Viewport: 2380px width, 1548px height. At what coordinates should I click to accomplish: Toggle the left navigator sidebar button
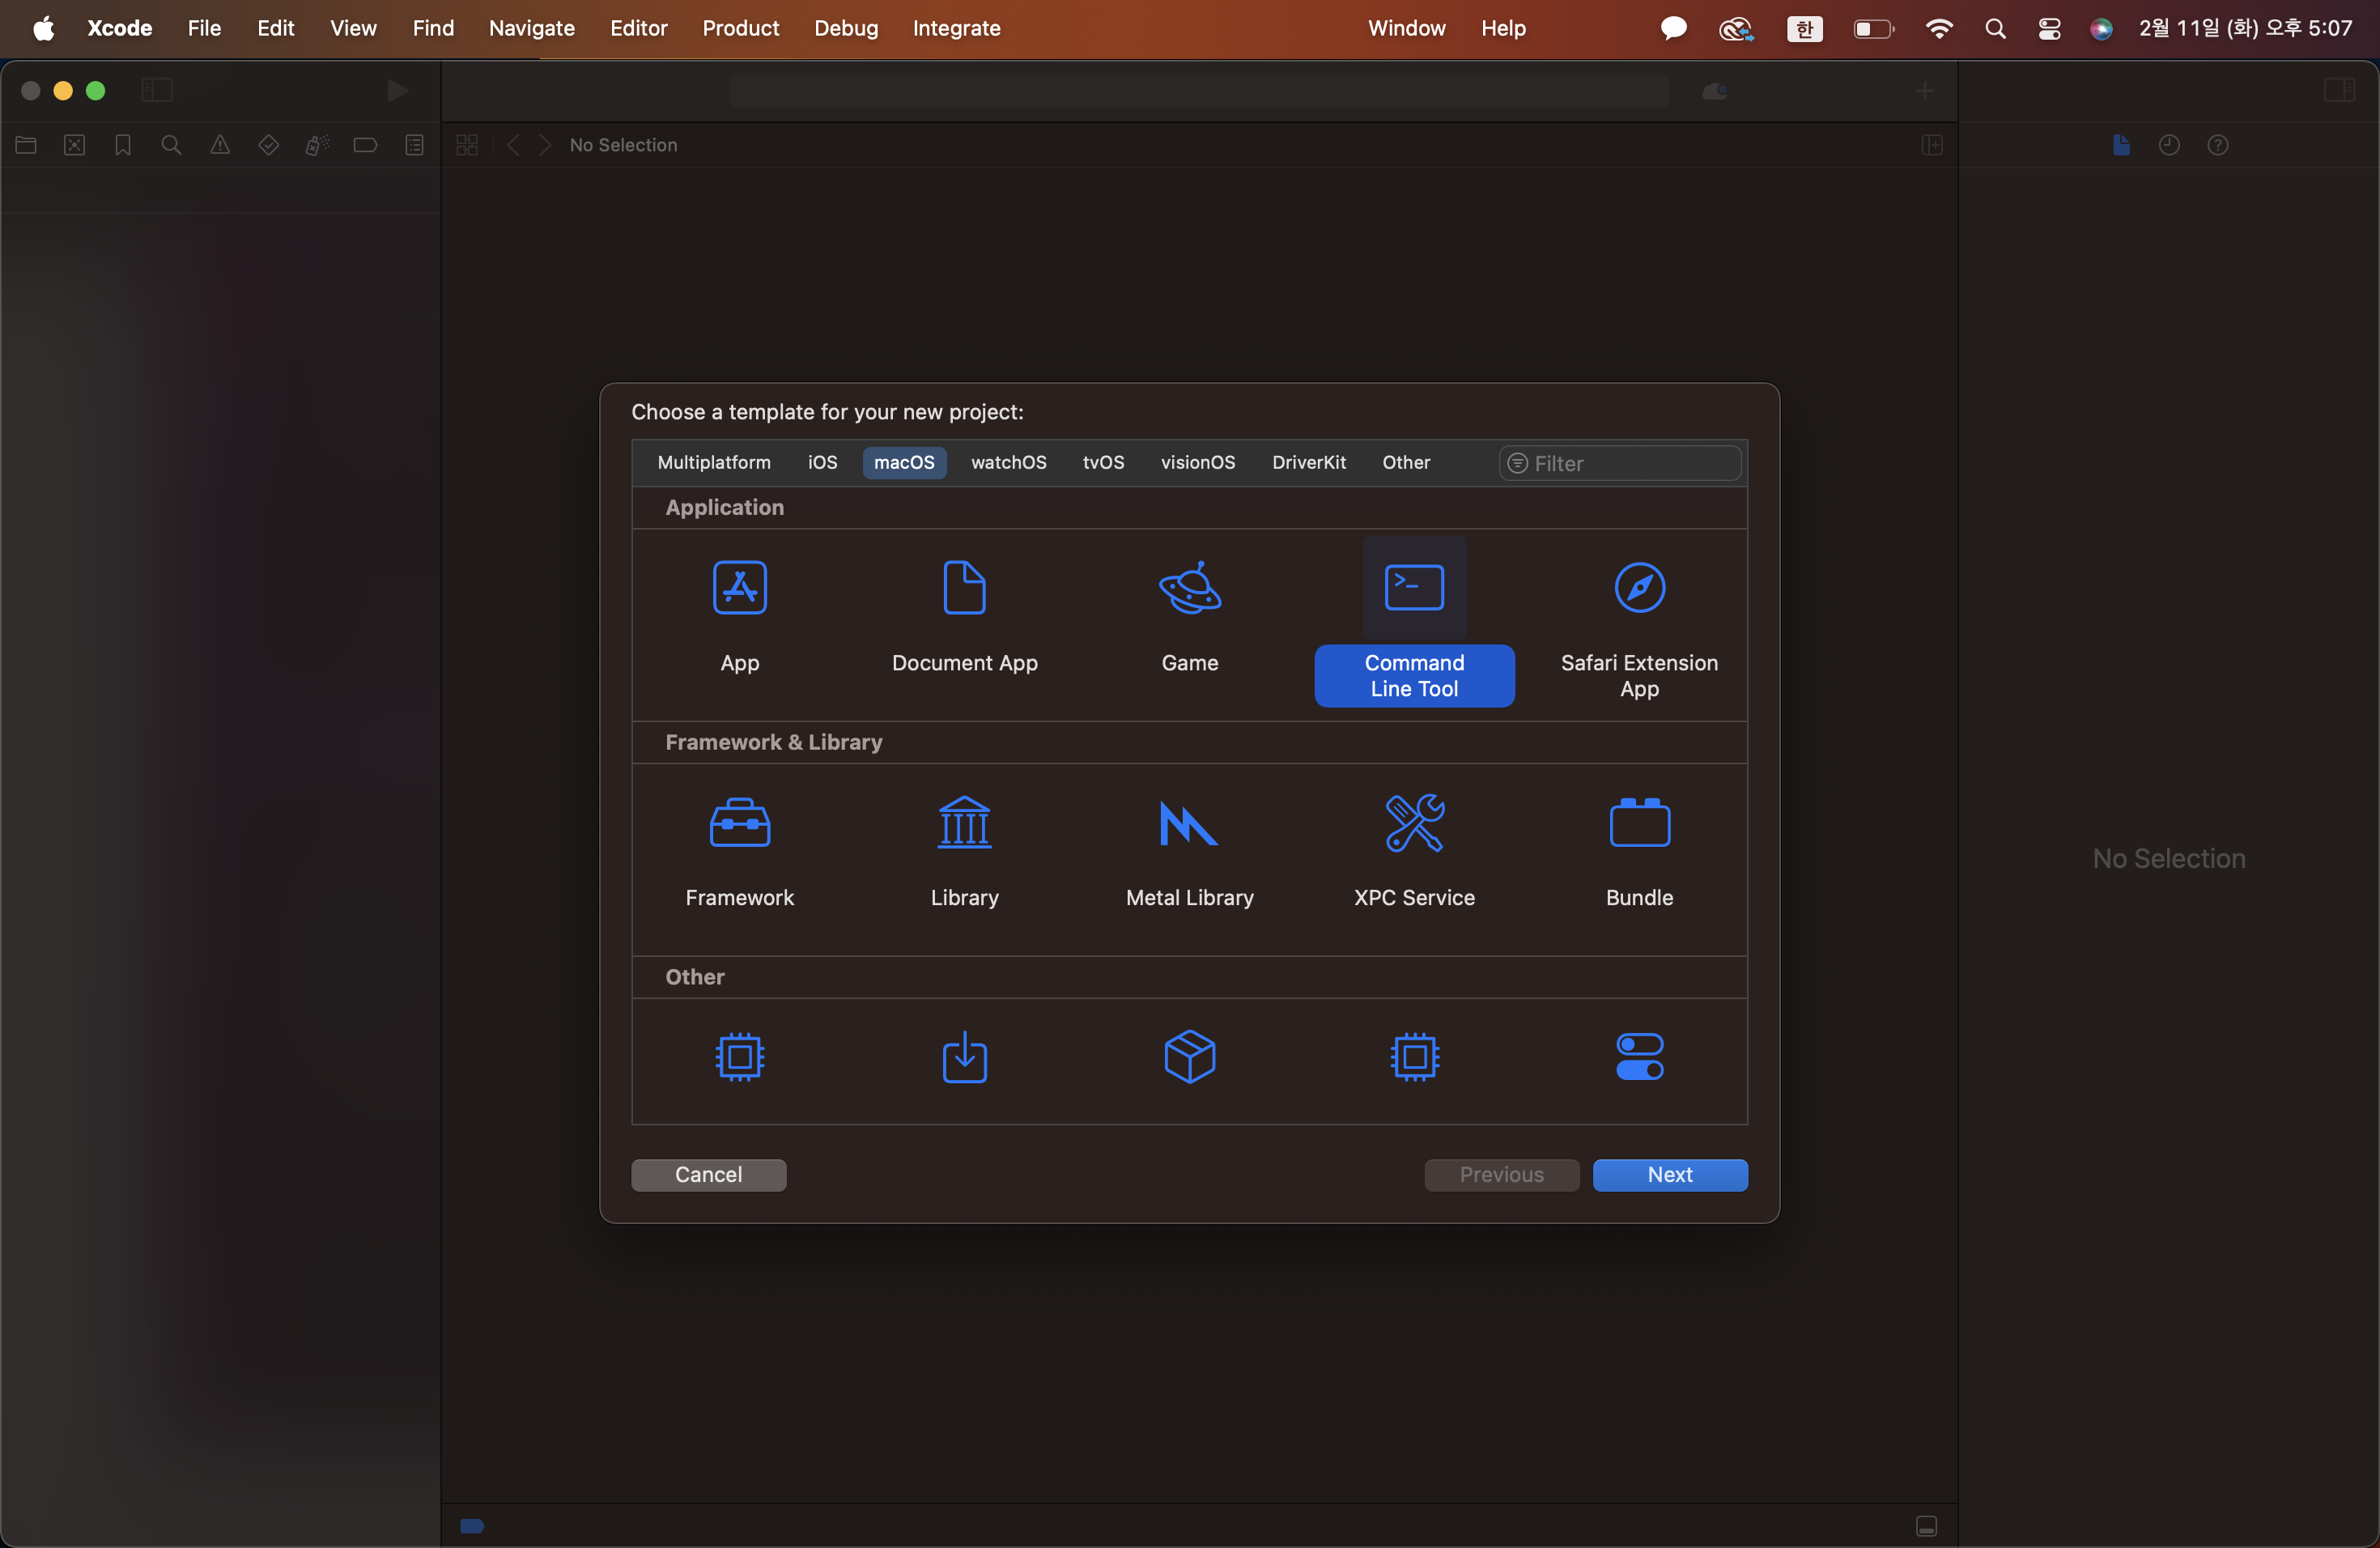tap(157, 91)
